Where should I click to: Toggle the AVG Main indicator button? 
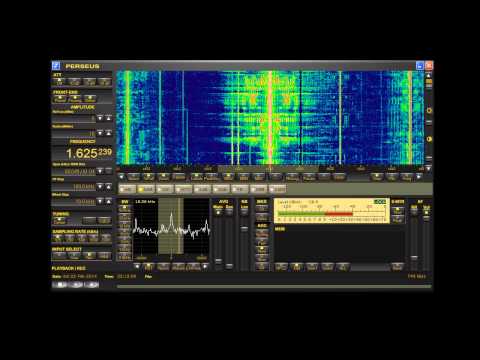pyautogui.click(x=218, y=212)
